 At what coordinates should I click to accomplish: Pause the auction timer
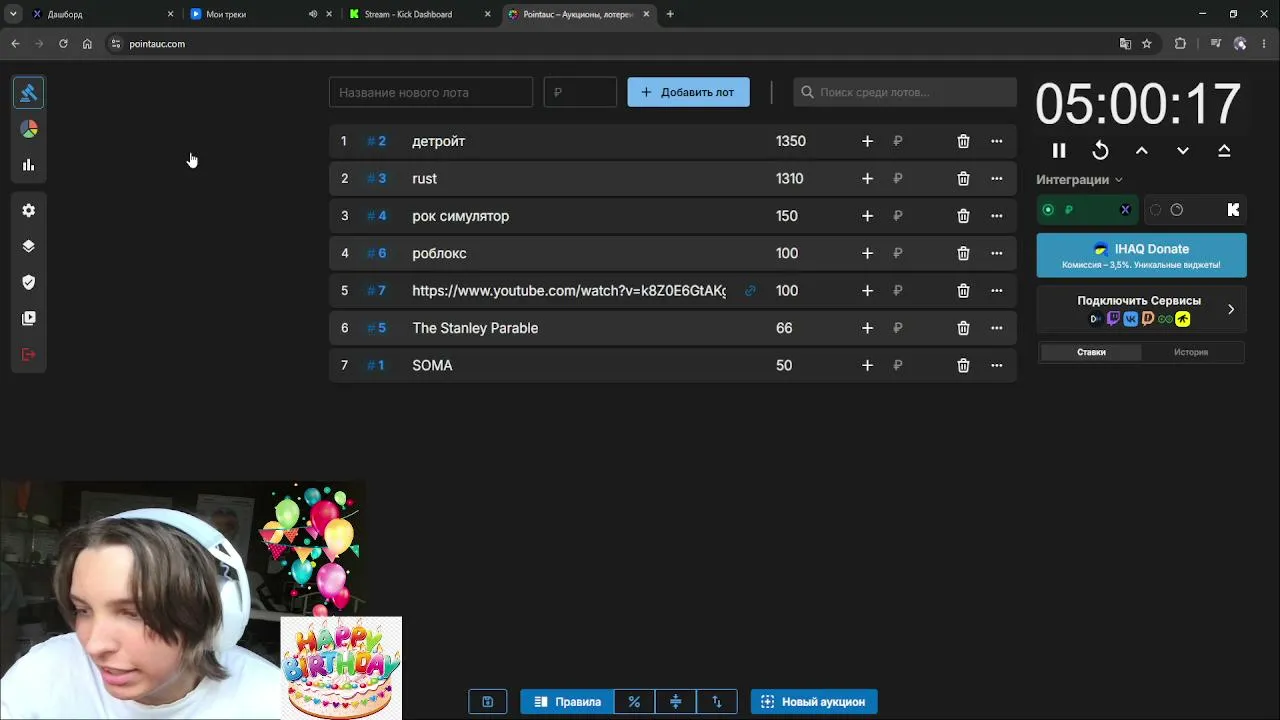(1059, 151)
